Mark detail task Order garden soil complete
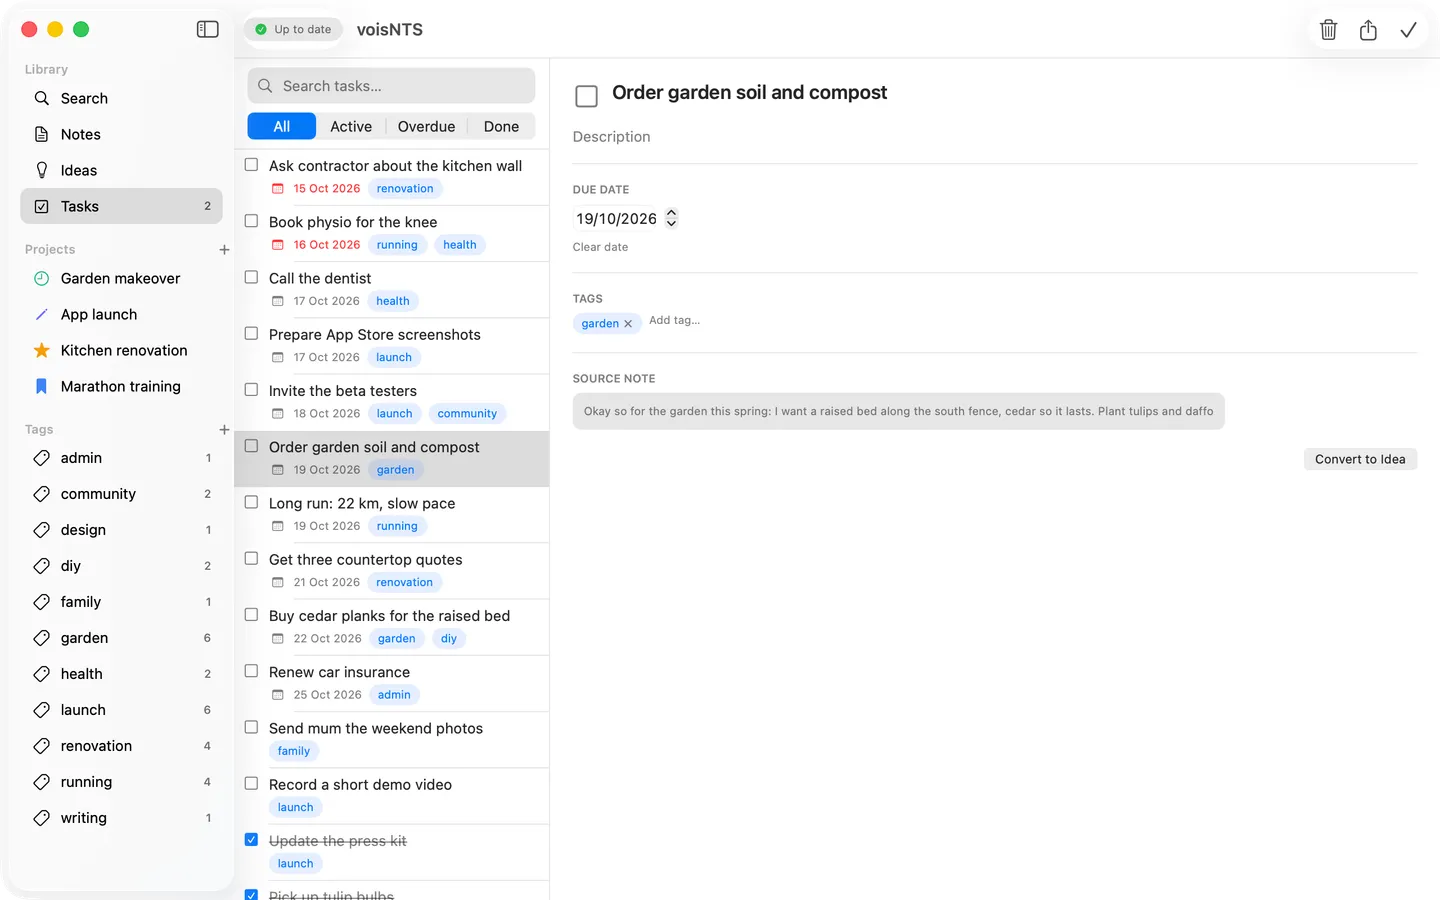The width and height of the screenshot is (1440, 900). [x=587, y=96]
